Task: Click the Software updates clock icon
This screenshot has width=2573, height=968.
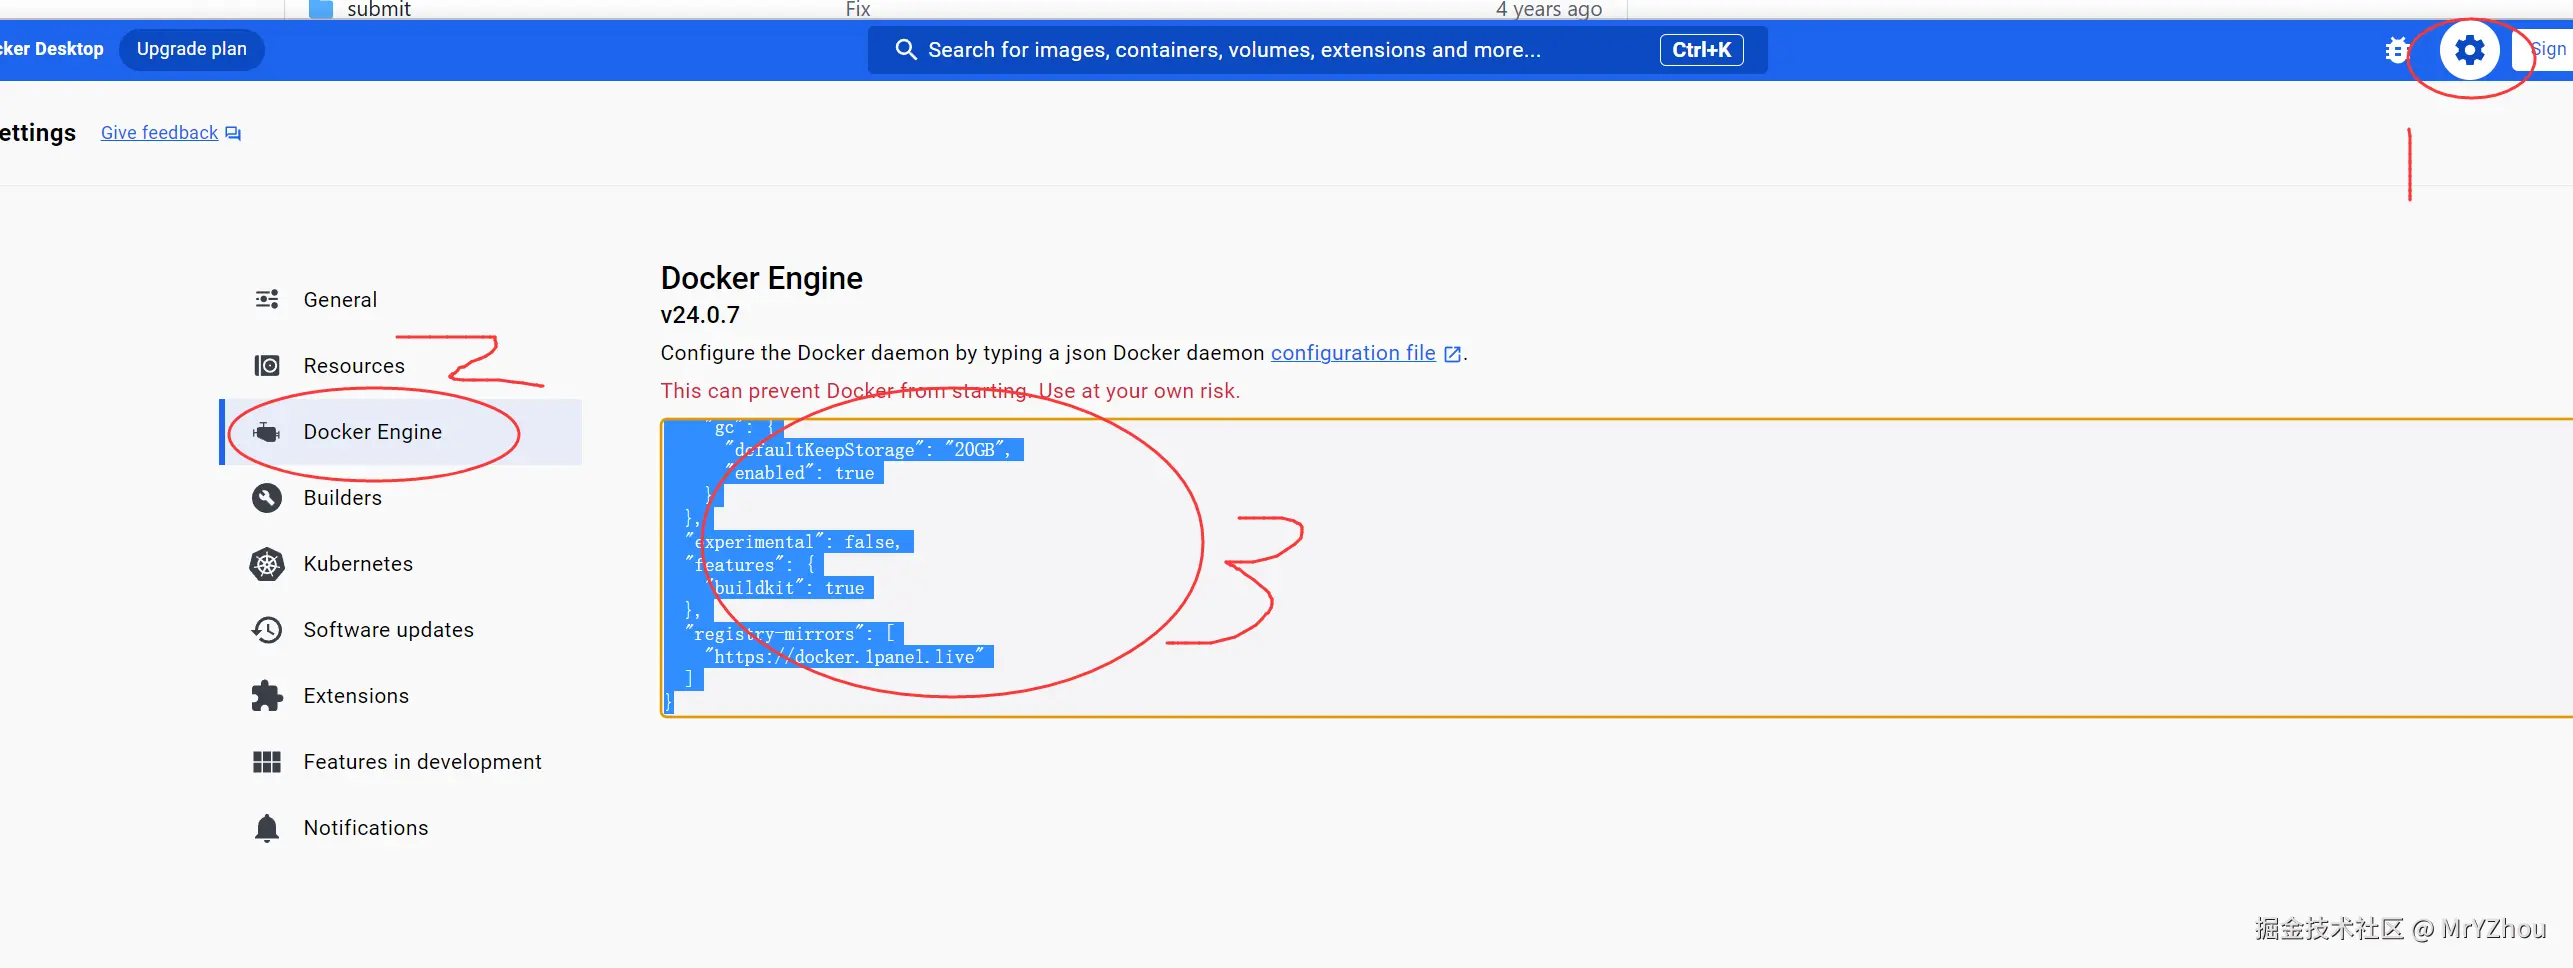Action: pos(267,630)
